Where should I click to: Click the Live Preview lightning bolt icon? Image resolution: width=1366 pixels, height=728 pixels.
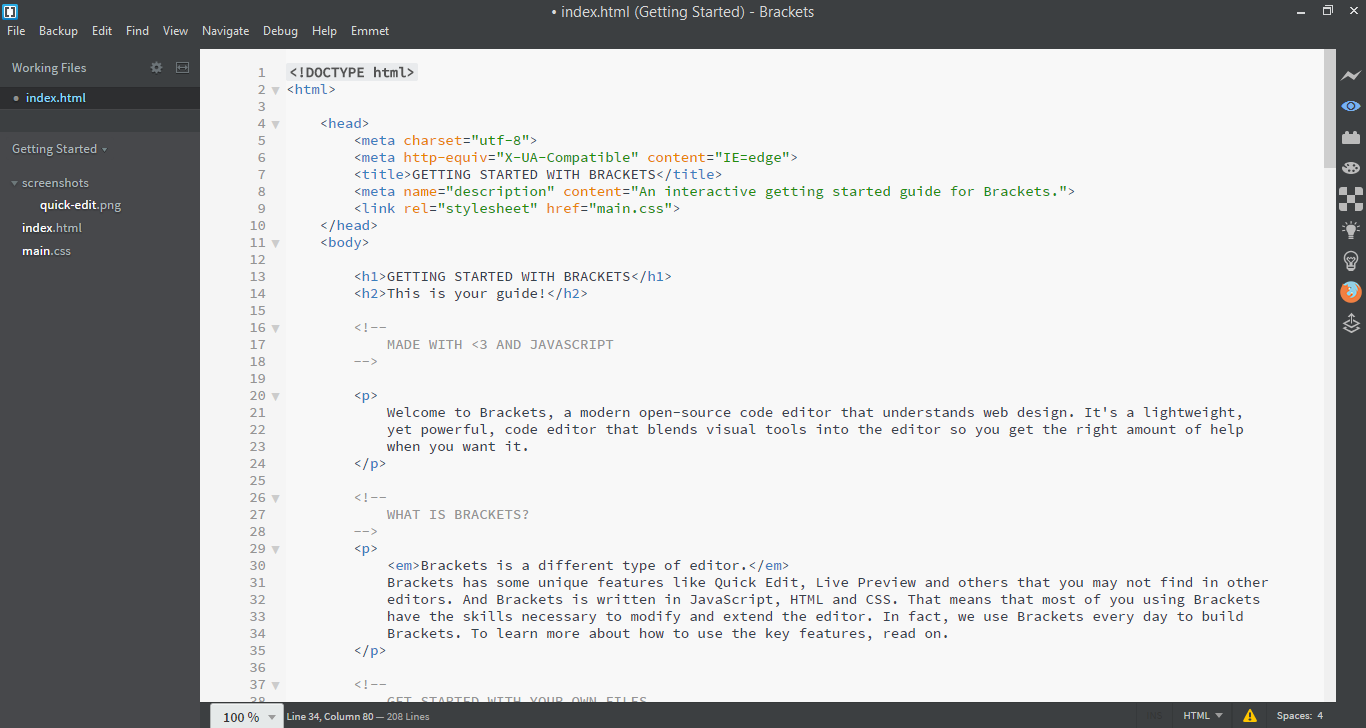click(1351, 75)
